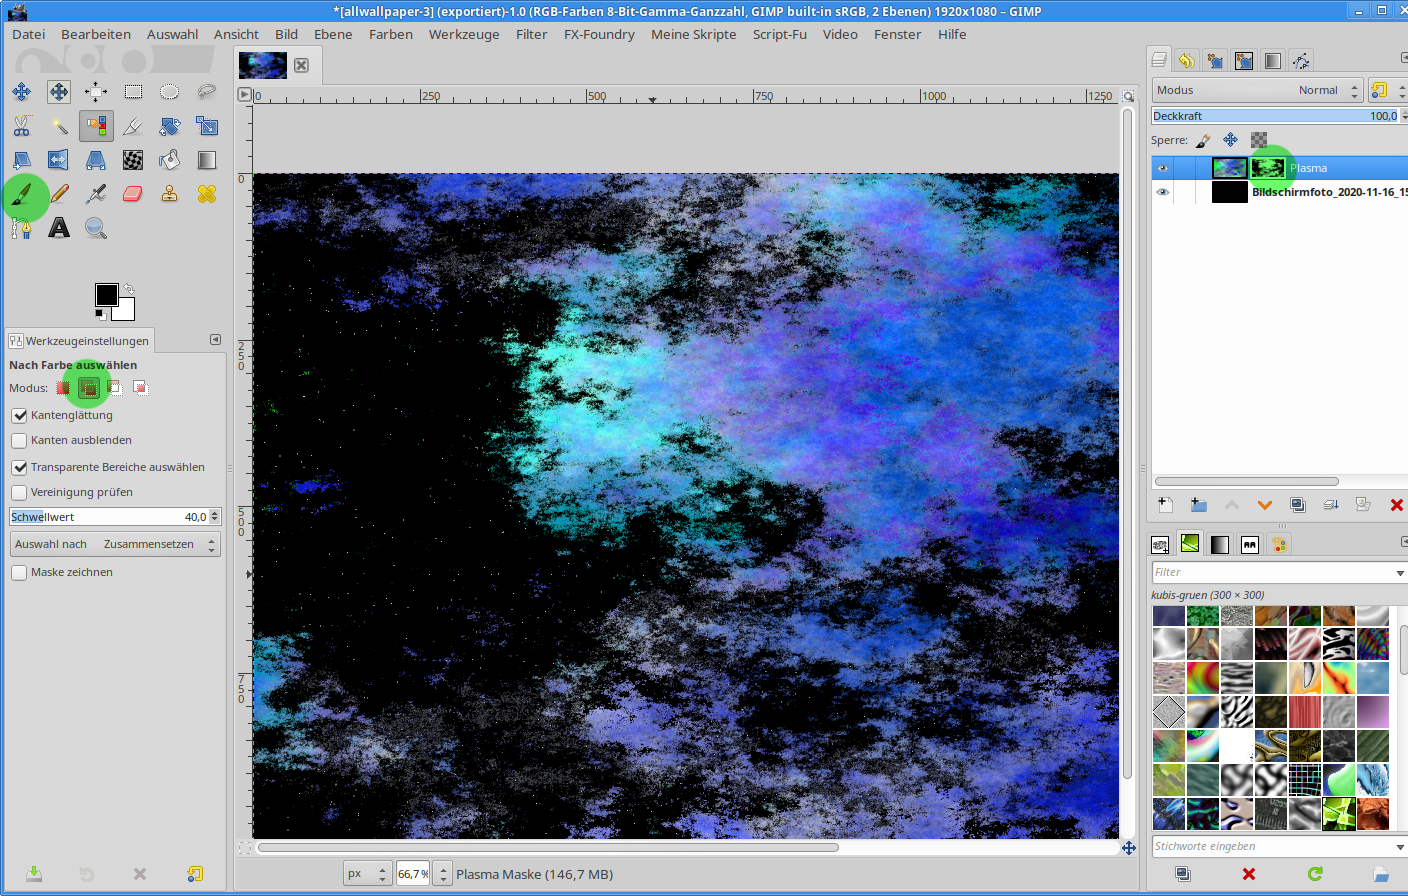
Task: Hide the Plasma layer via its eye icon
Action: pos(1162,168)
